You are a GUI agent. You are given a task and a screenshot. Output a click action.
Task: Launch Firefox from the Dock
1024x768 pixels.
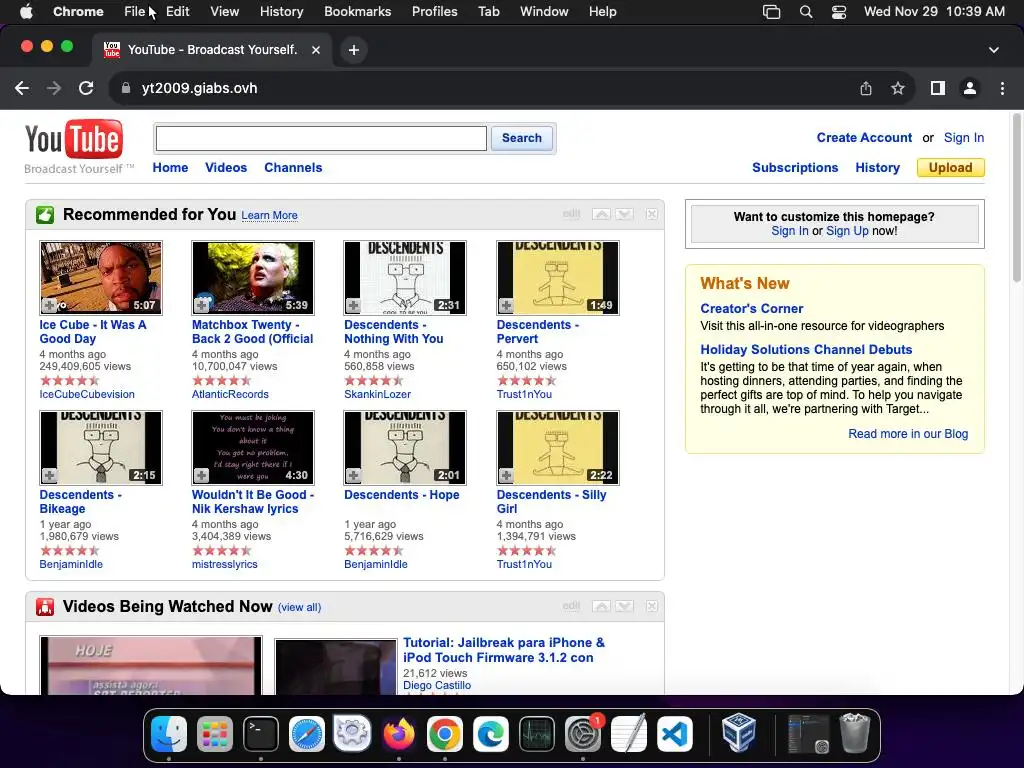point(398,734)
